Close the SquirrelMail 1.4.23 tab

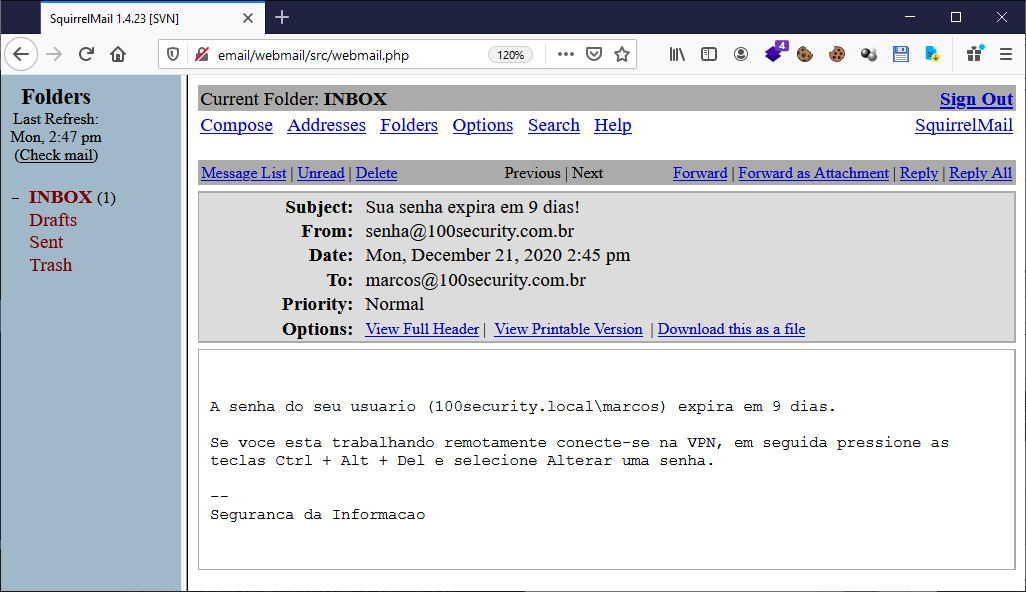click(x=248, y=18)
